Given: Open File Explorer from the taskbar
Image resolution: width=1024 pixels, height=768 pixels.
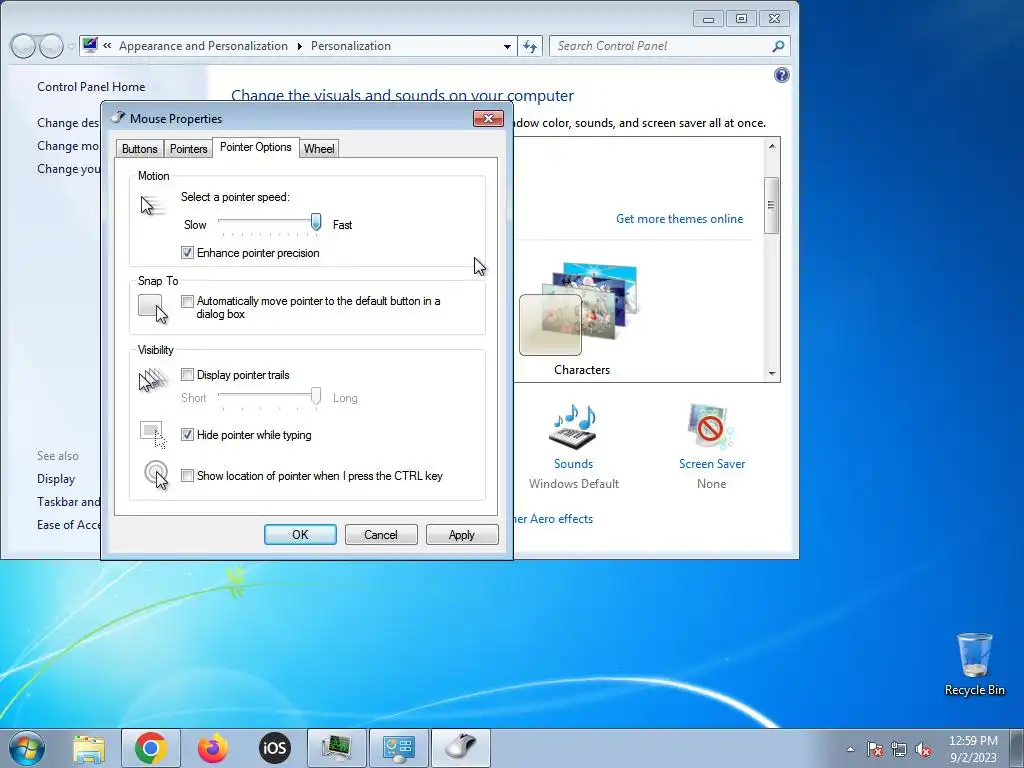Looking at the screenshot, I should point(89,748).
